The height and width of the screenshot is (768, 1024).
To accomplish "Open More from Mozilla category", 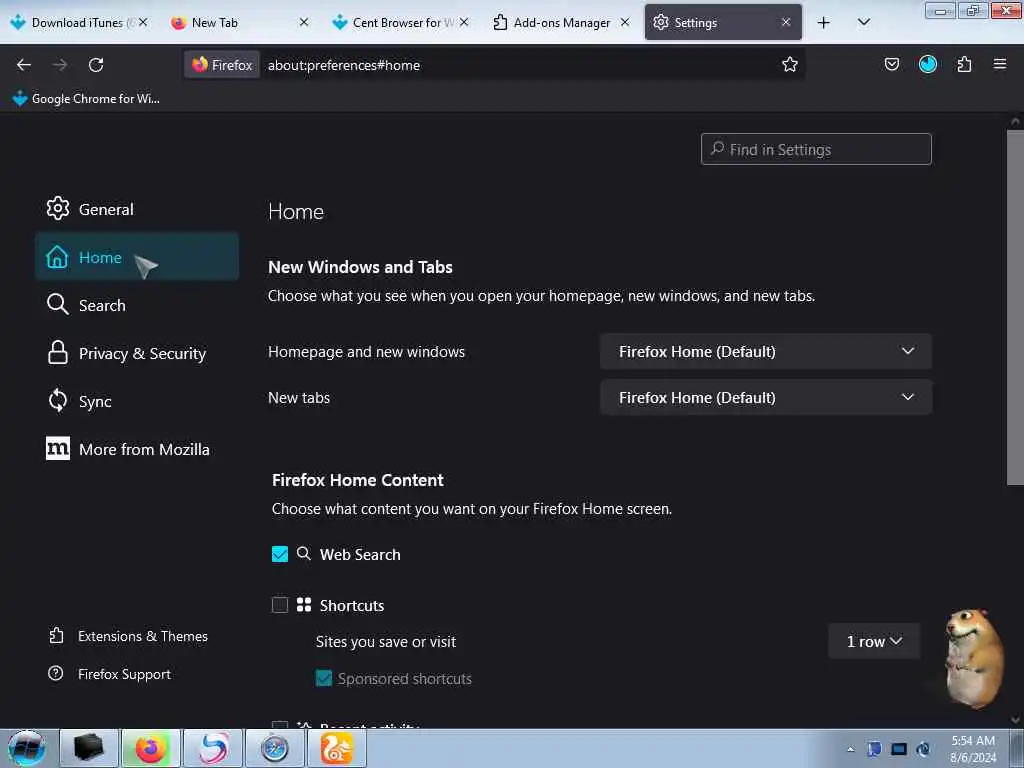I will tap(137, 449).
